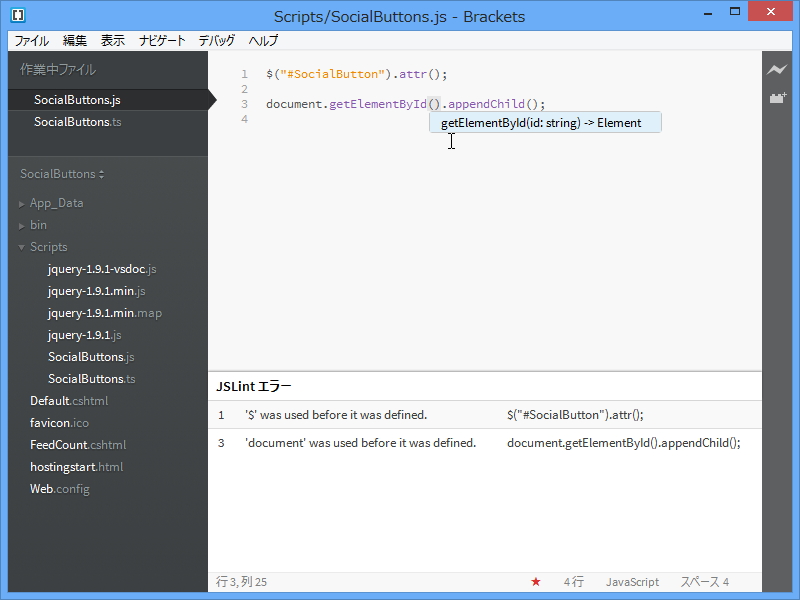Click appendChild in code line 3
Image resolution: width=800 pixels, height=600 pixels.
[x=486, y=104]
